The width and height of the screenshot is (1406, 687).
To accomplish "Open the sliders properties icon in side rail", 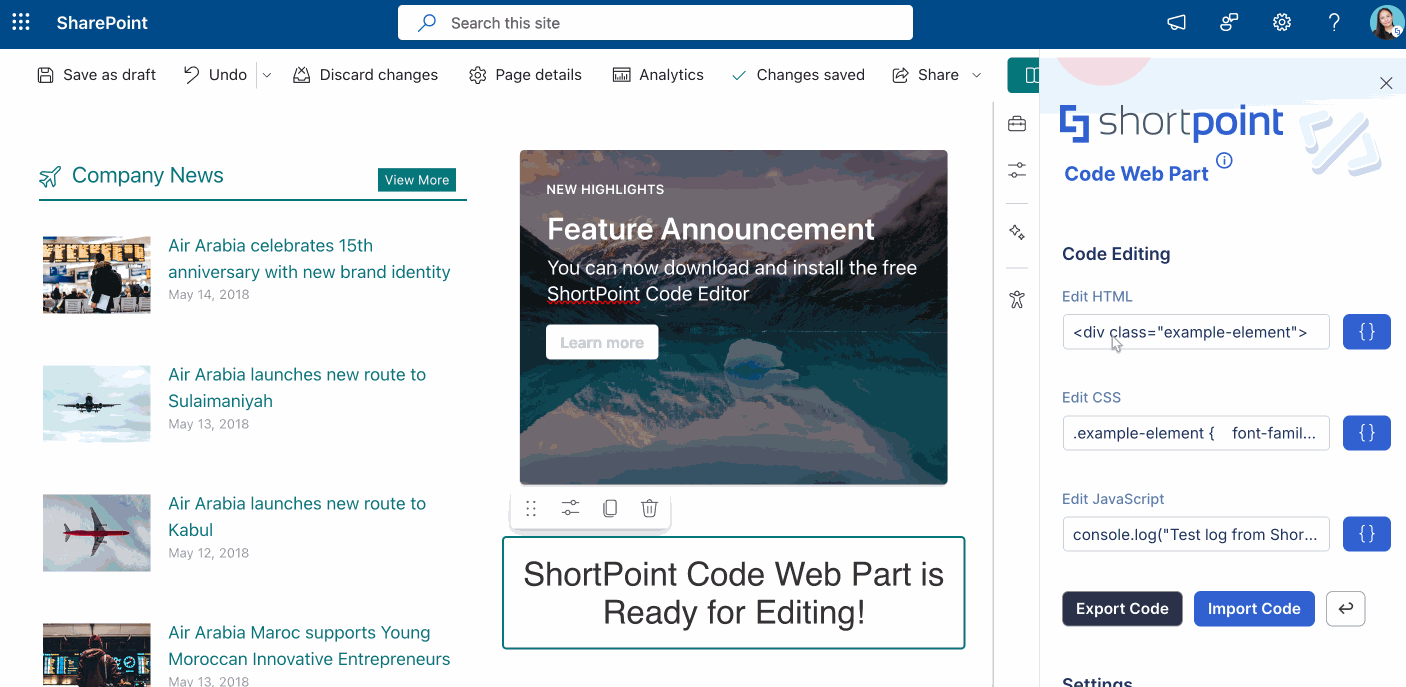I will (x=1017, y=171).
